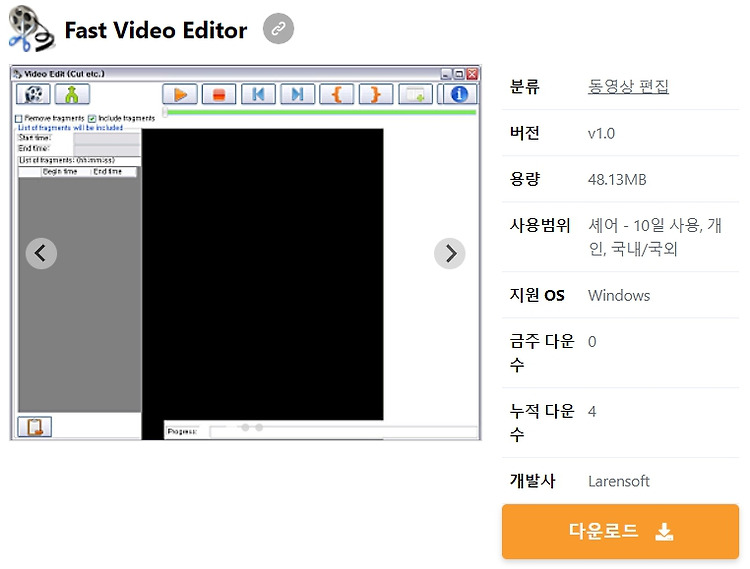Click the clipboard icon below fragment list
Image resolution: width=750 pixels, height=569 pixels.
(34, 427)
